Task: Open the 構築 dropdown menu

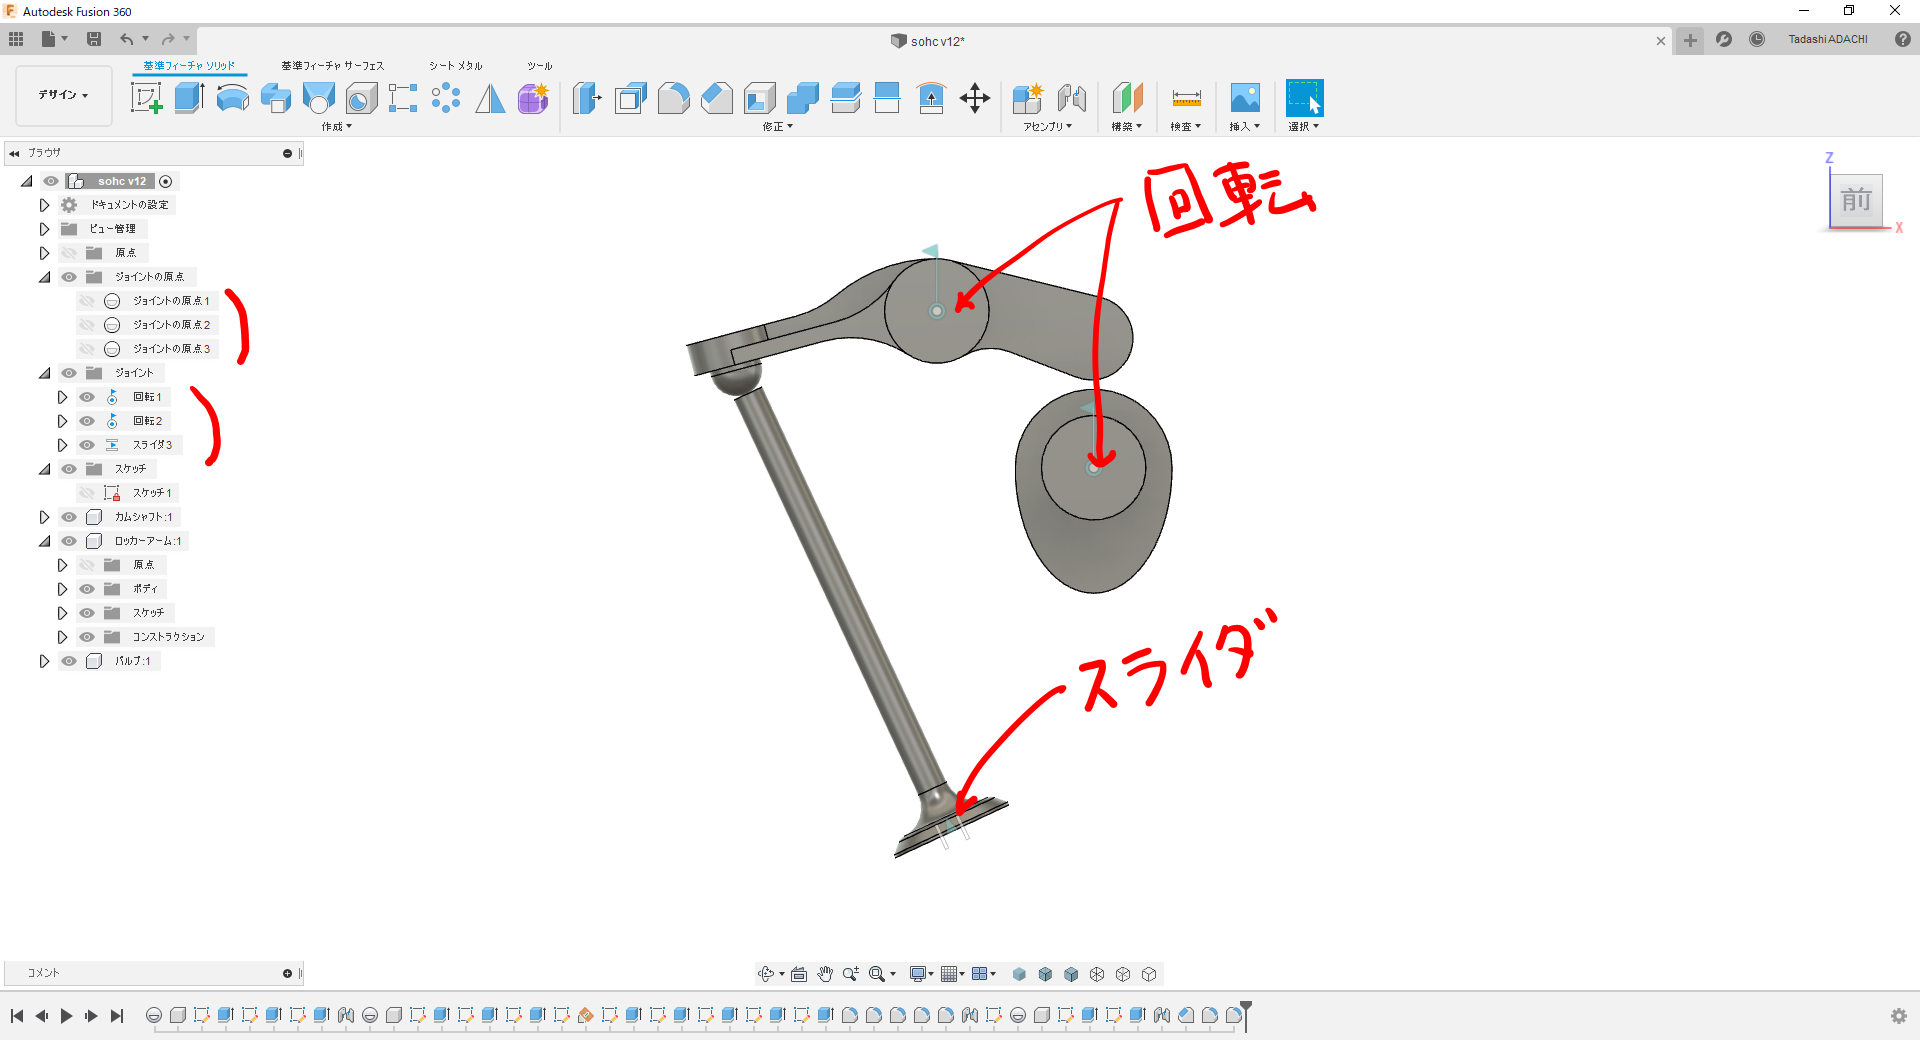Action: click(x=1127, y=127)
